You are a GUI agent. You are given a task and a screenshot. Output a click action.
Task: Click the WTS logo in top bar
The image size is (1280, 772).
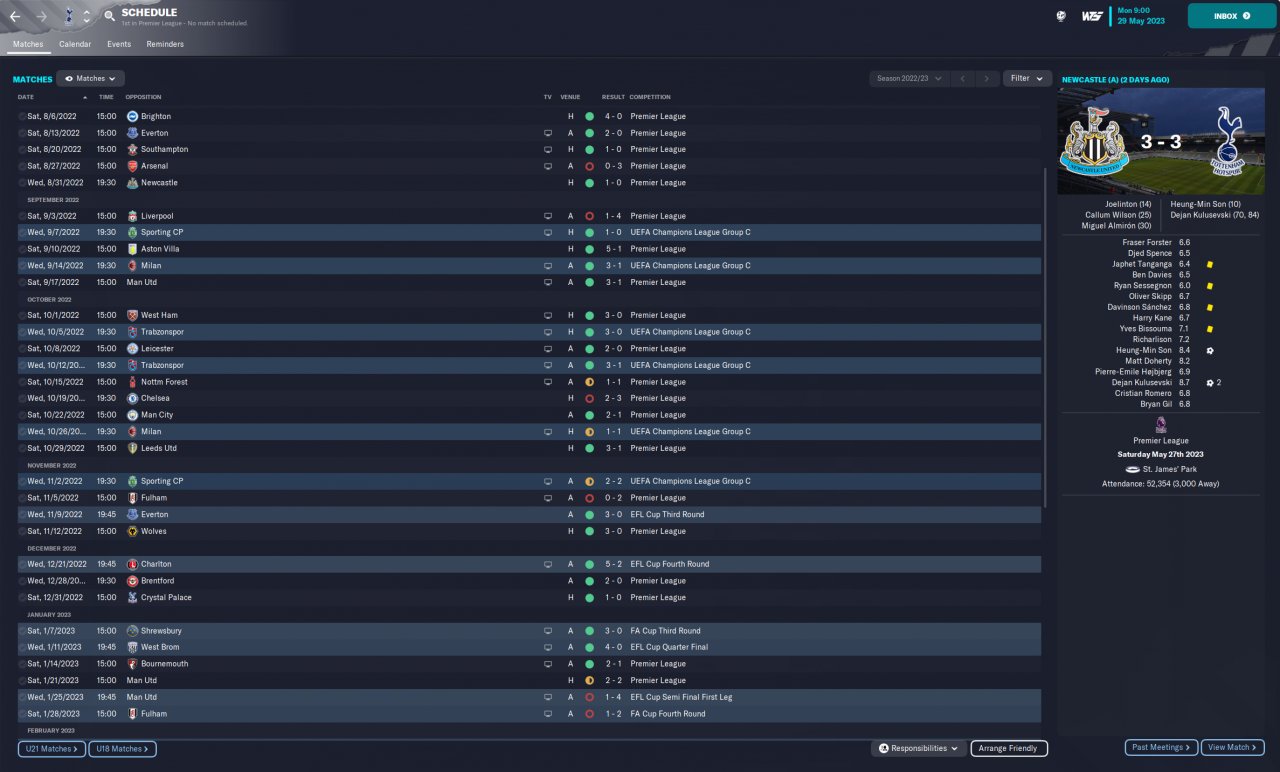(x=1092, y=16)
